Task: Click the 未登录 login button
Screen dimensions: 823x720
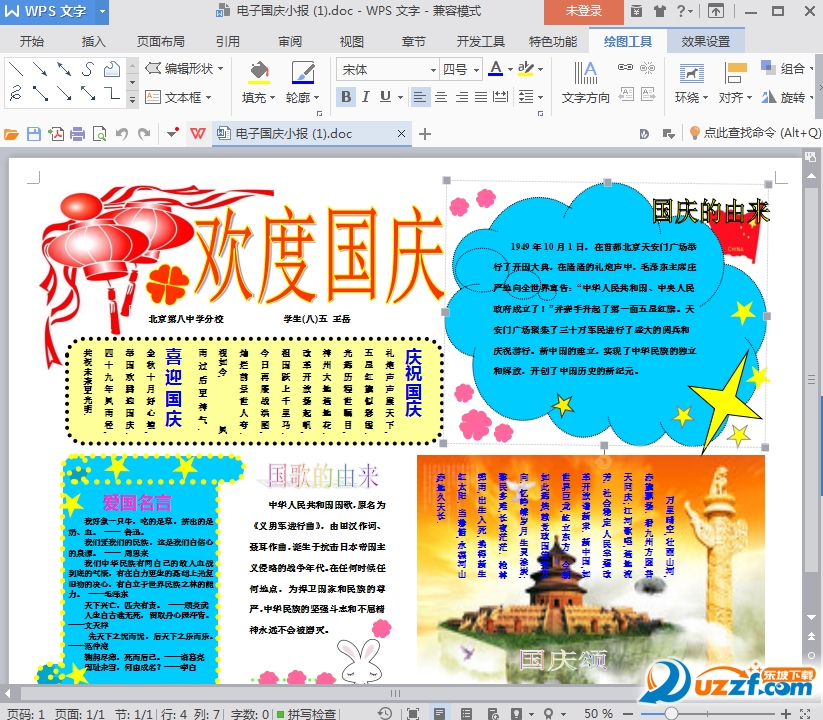Action: pos(582,12)
